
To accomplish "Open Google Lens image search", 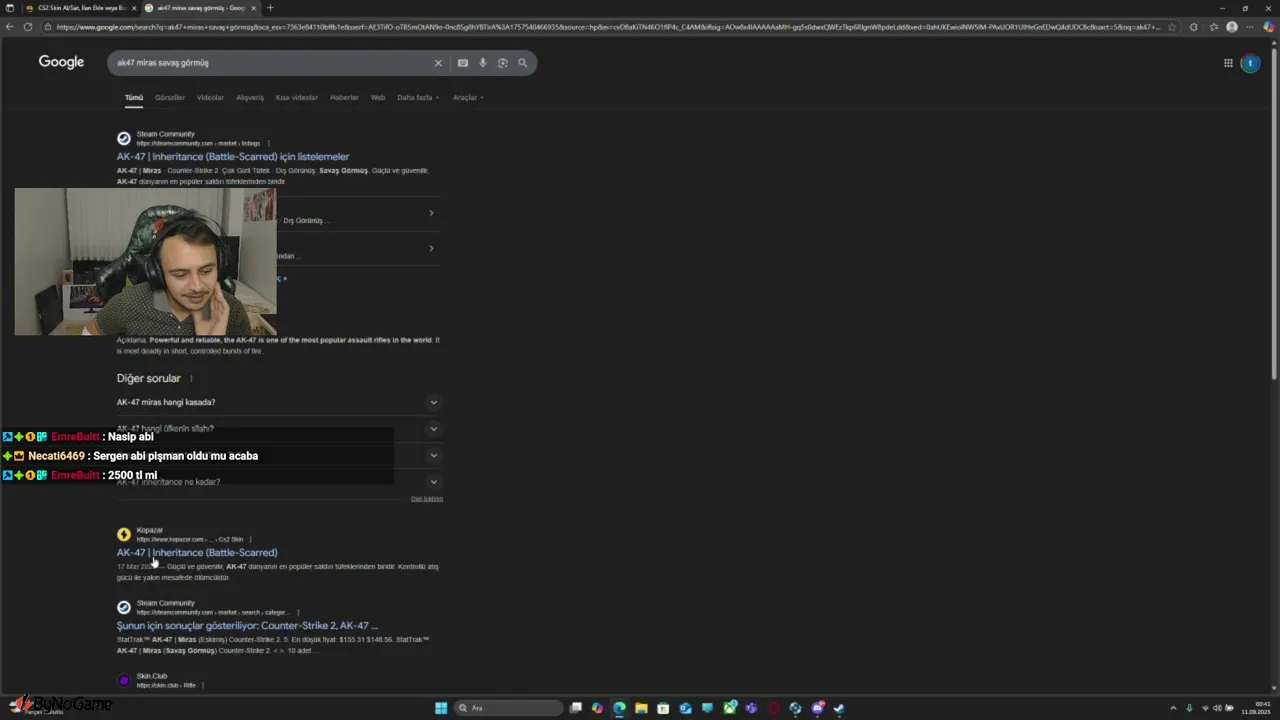I will 502,63.
